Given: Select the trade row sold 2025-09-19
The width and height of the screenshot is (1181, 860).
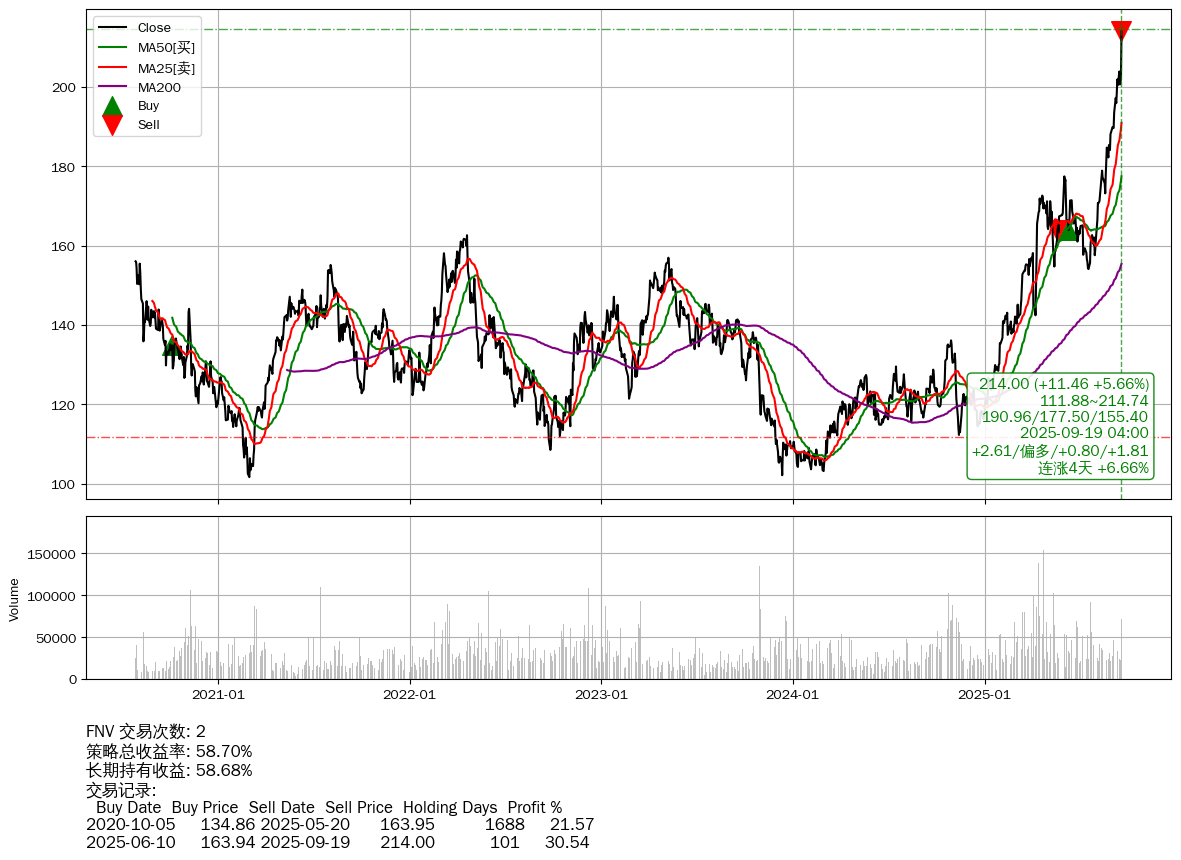Looking at the screenshot, I should 338,842.
